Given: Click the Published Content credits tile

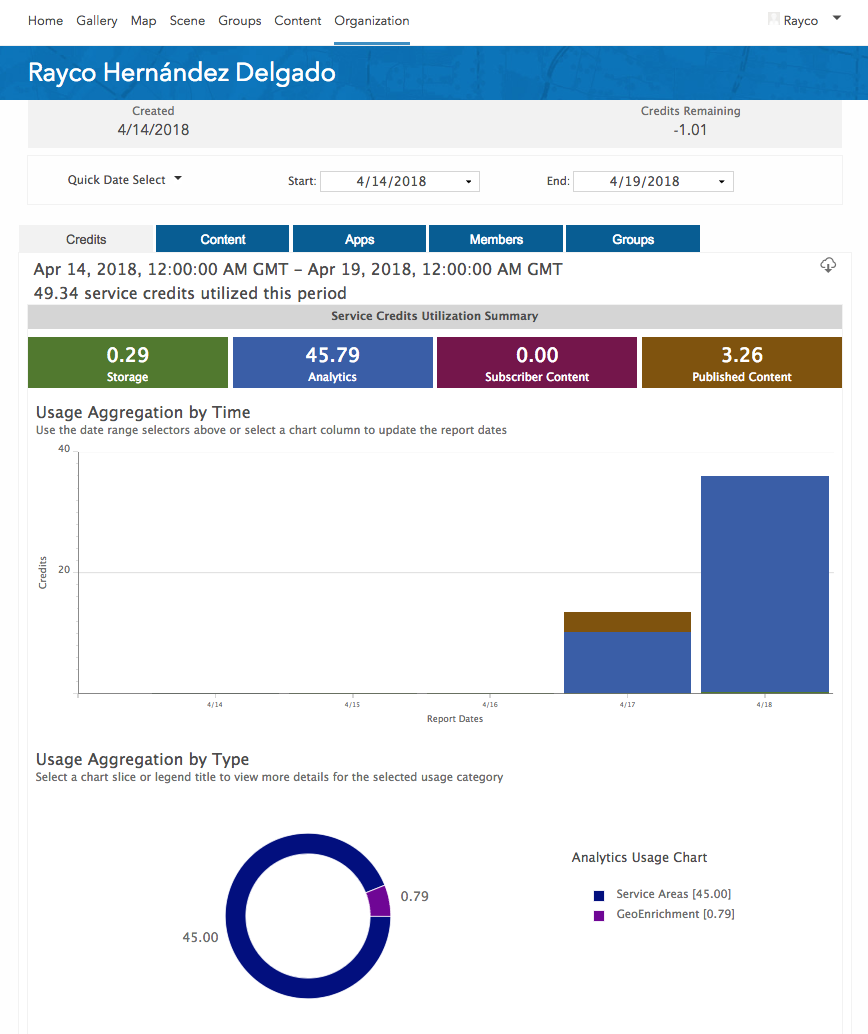Looking at the screenshot, I should [x=741, y=362].
